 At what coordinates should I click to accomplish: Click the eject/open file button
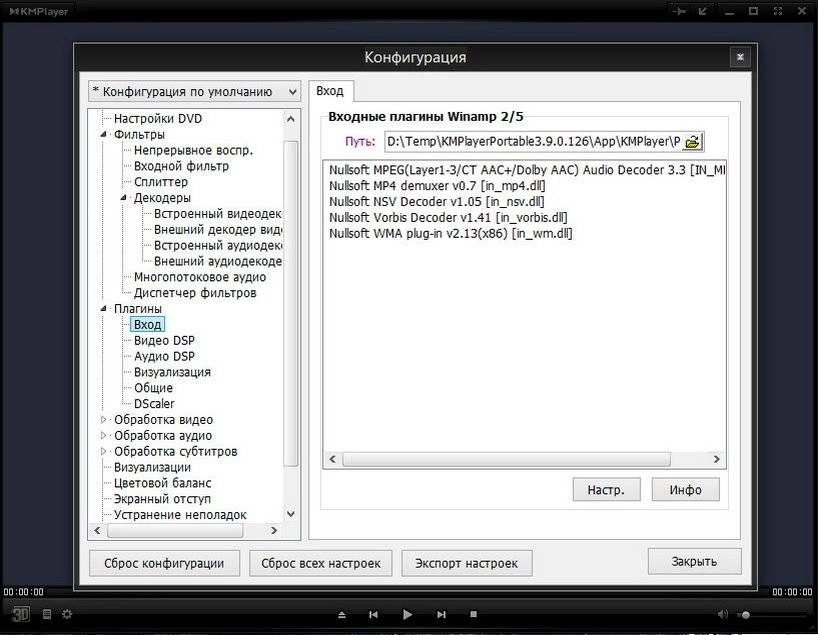[x=342, y=615]
